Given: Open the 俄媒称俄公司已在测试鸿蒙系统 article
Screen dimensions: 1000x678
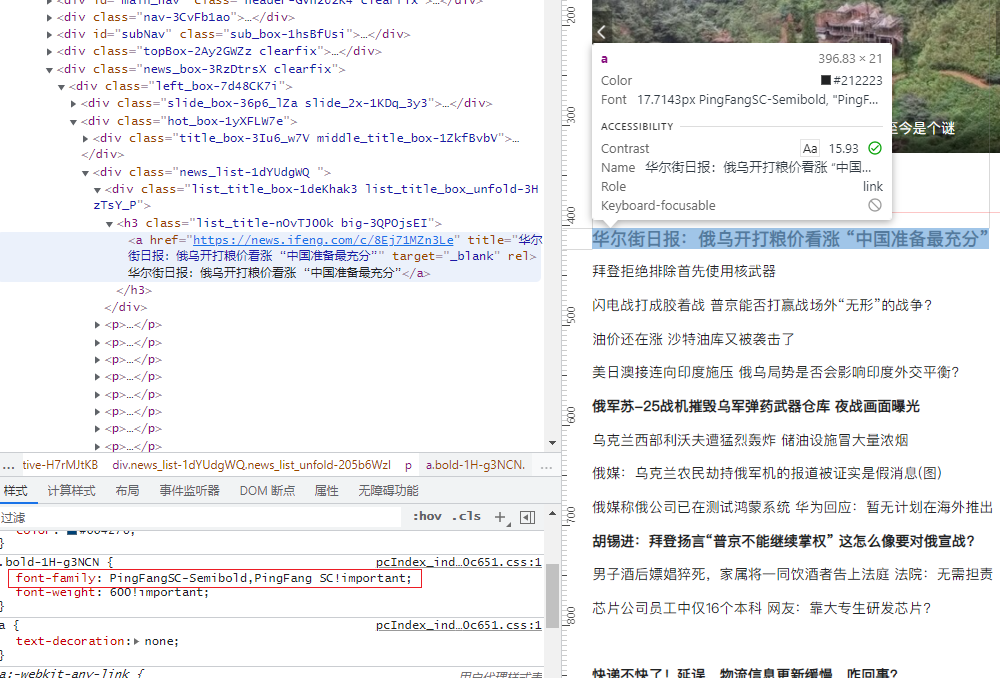Looking at the screenshot, I should [793, 507].
